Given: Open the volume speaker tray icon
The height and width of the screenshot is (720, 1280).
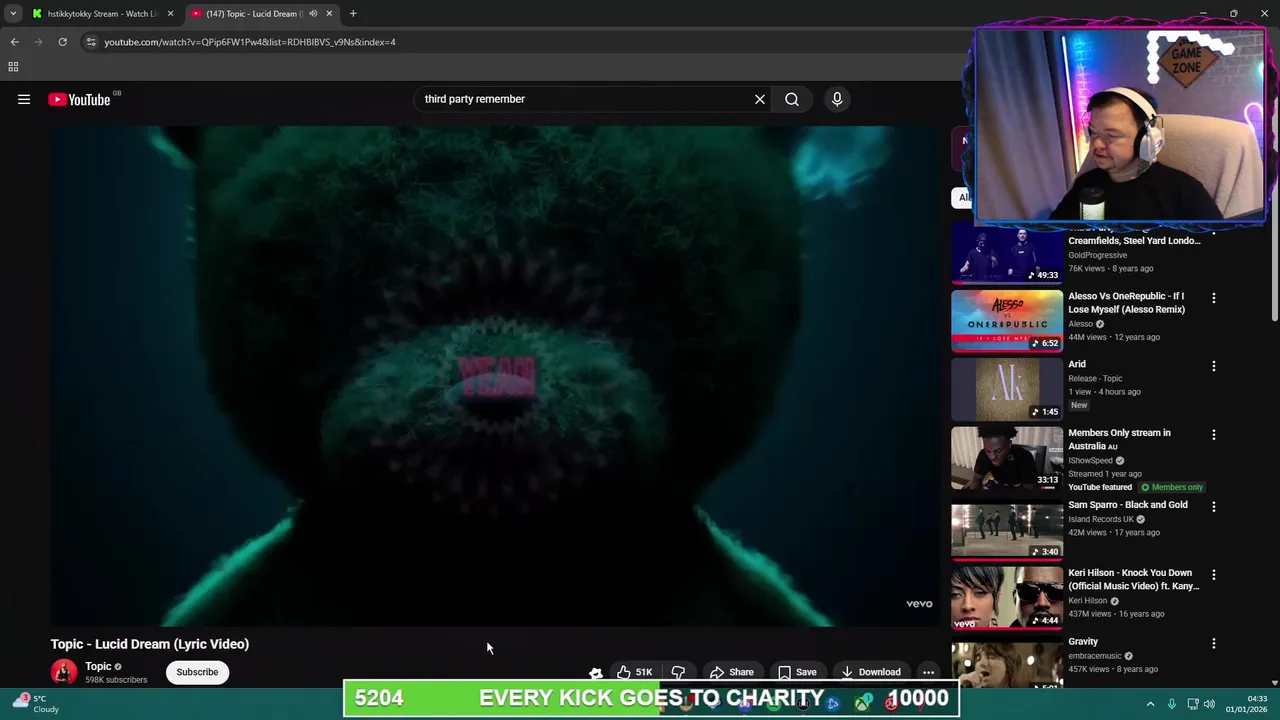Looking at the screenshot, I should (1209, 704).
